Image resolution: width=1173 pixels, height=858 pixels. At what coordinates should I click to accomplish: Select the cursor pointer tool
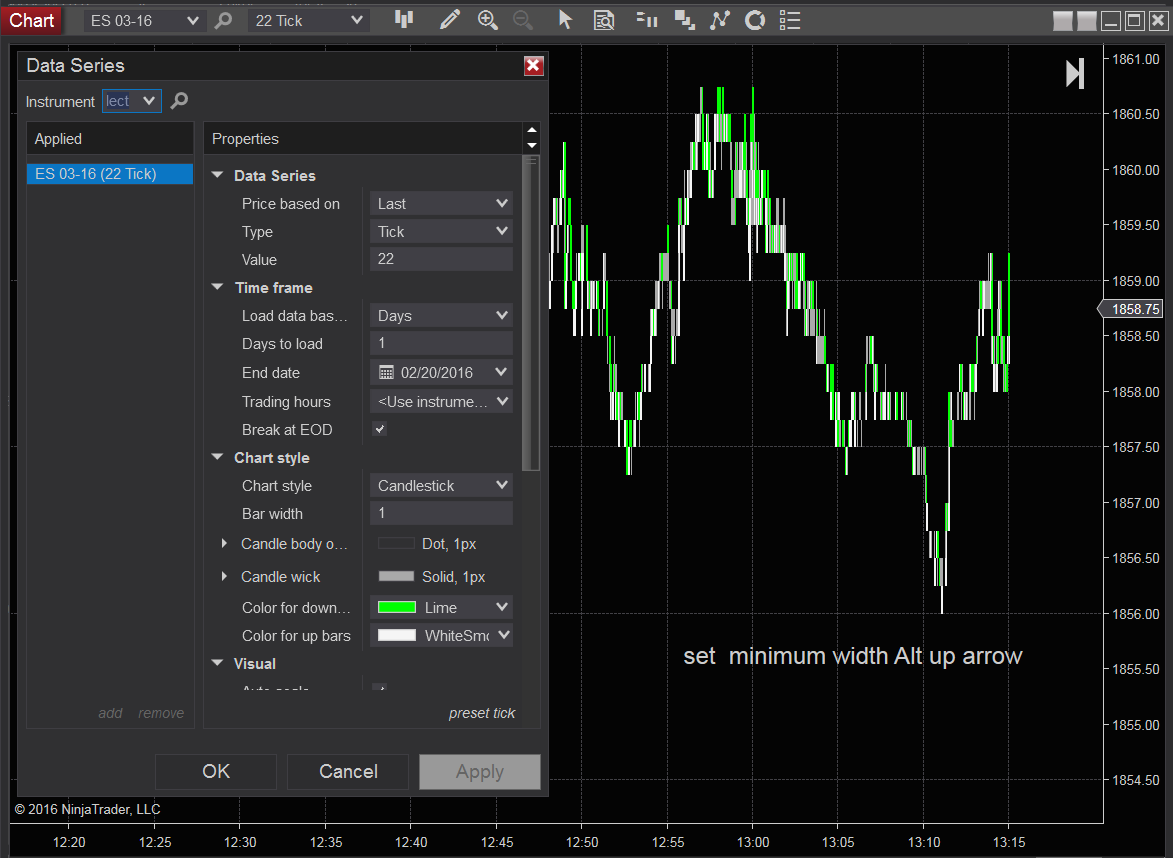pyautogui.click(x=565, y=20)
